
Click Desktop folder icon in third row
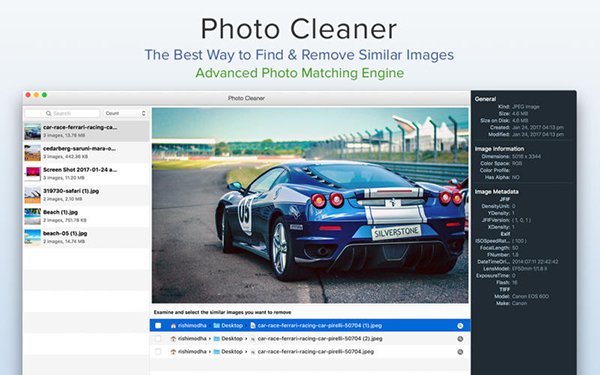click(x=217, y=352)
